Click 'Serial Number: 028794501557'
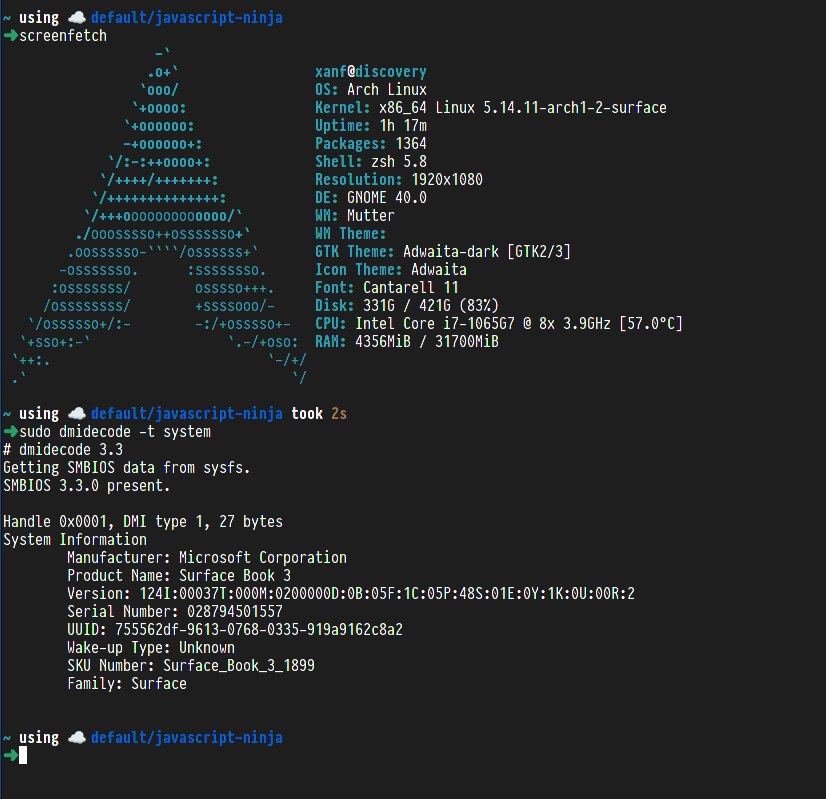 coord(175,611)
